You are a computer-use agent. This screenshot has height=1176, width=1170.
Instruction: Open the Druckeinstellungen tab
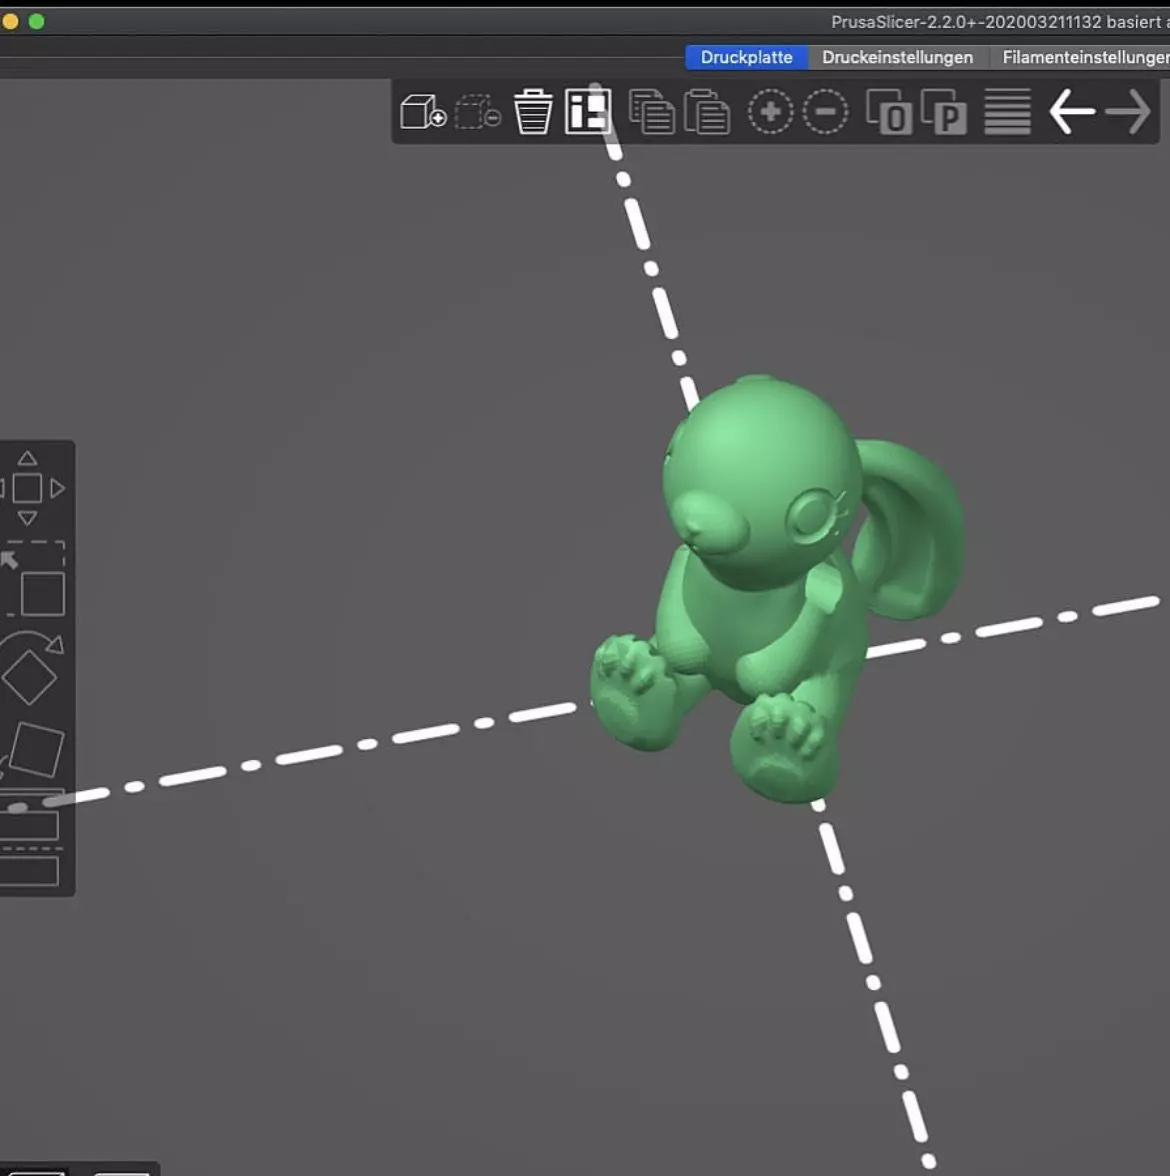[x=897, y=57]
